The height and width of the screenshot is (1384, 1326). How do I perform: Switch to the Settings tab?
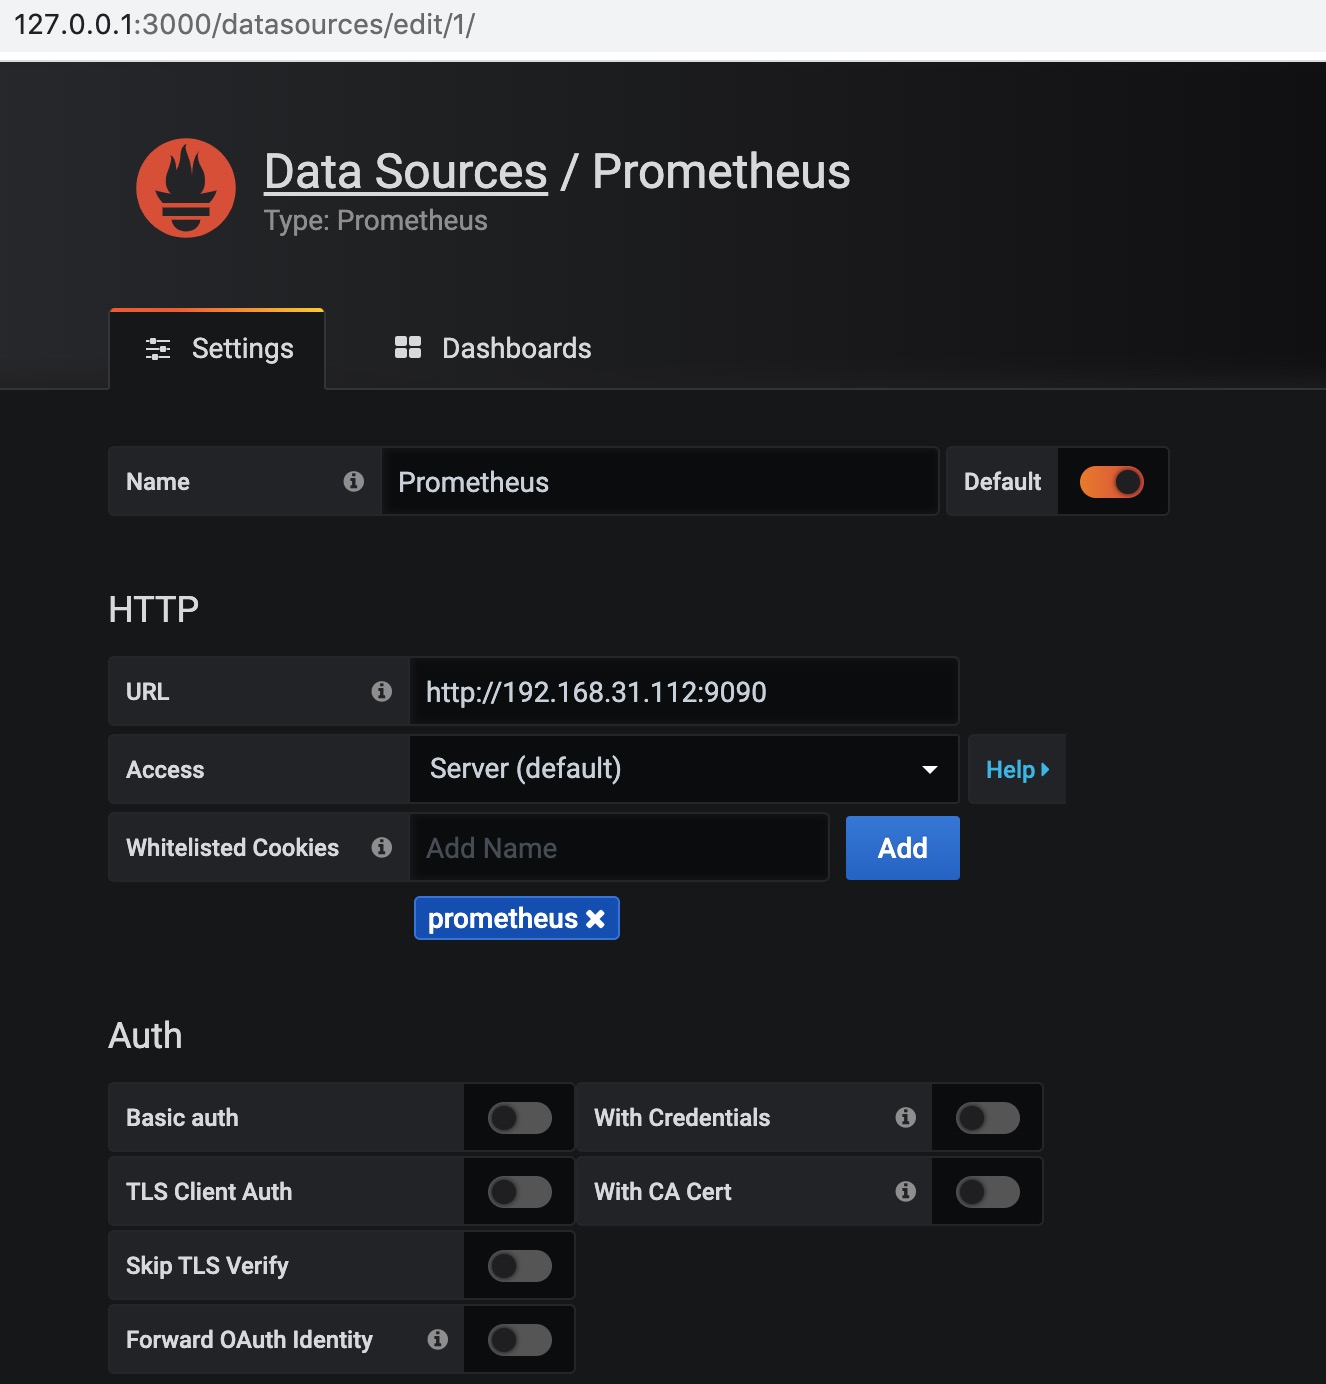(x=217, y=349)
